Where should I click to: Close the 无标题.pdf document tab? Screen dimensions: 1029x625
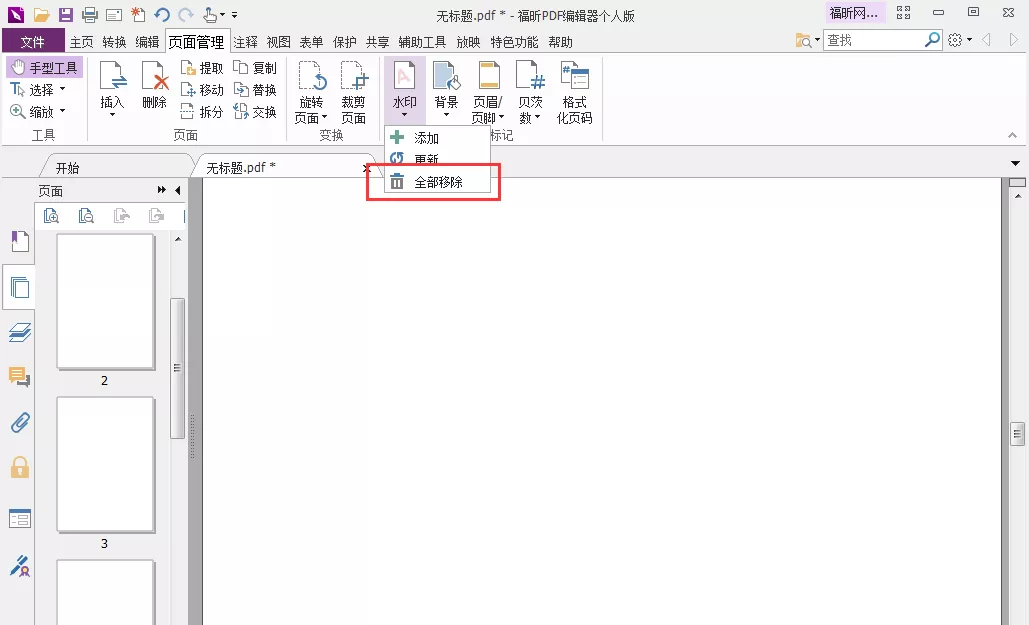(x=366, y=169)
